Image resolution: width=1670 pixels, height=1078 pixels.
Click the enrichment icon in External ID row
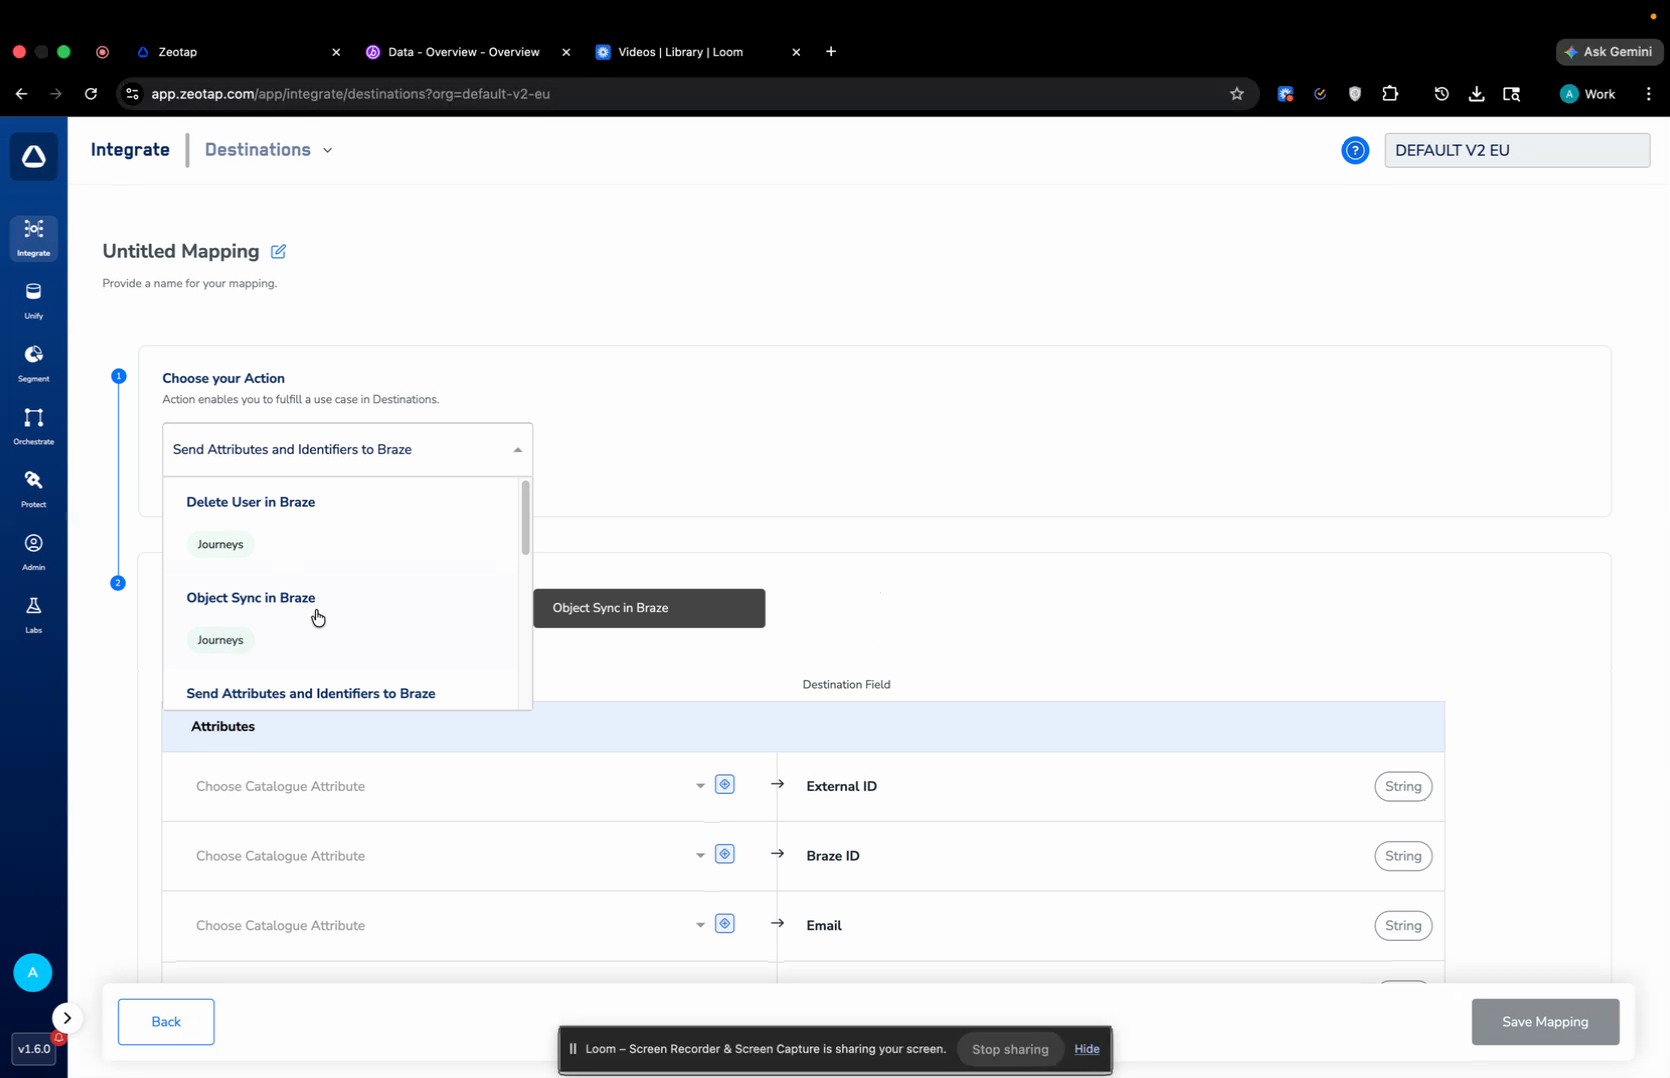click(725, 785)
